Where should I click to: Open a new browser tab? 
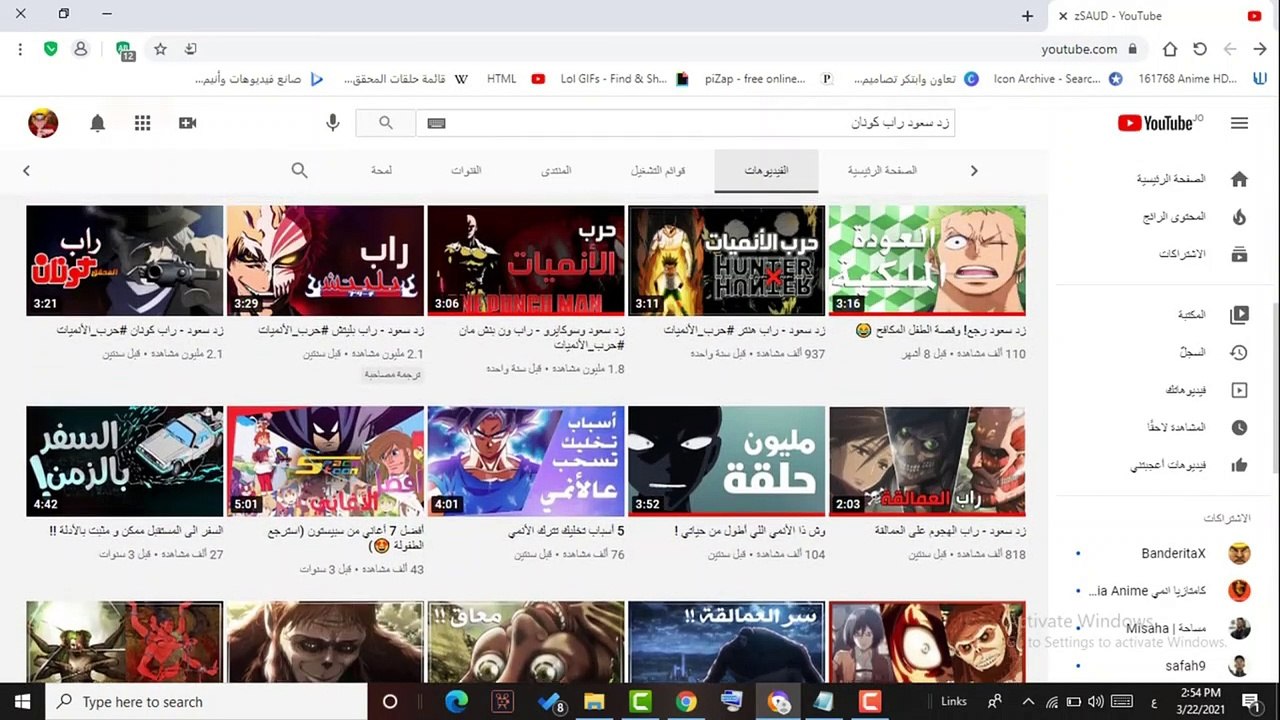coord(1027,16)
